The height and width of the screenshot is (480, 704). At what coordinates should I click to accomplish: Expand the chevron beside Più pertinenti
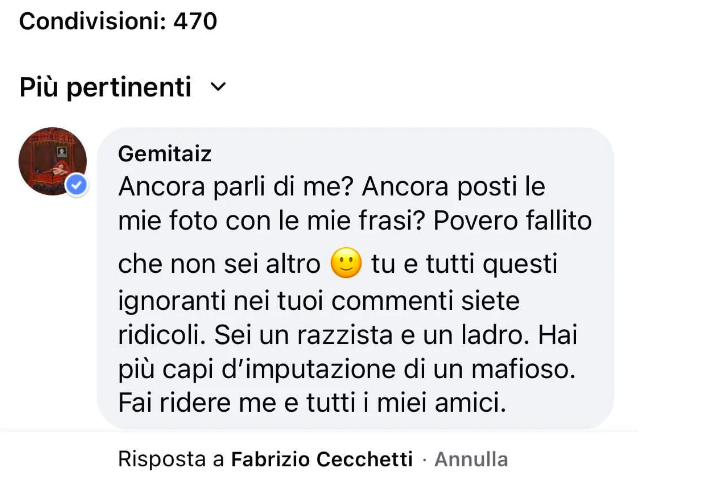(x=218, y=88)
